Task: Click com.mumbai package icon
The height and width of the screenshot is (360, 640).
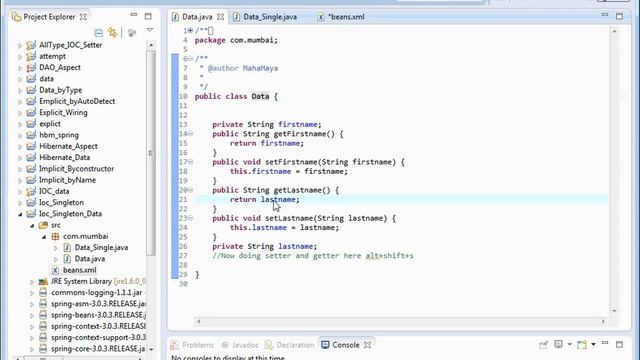Action: [55, 236]
